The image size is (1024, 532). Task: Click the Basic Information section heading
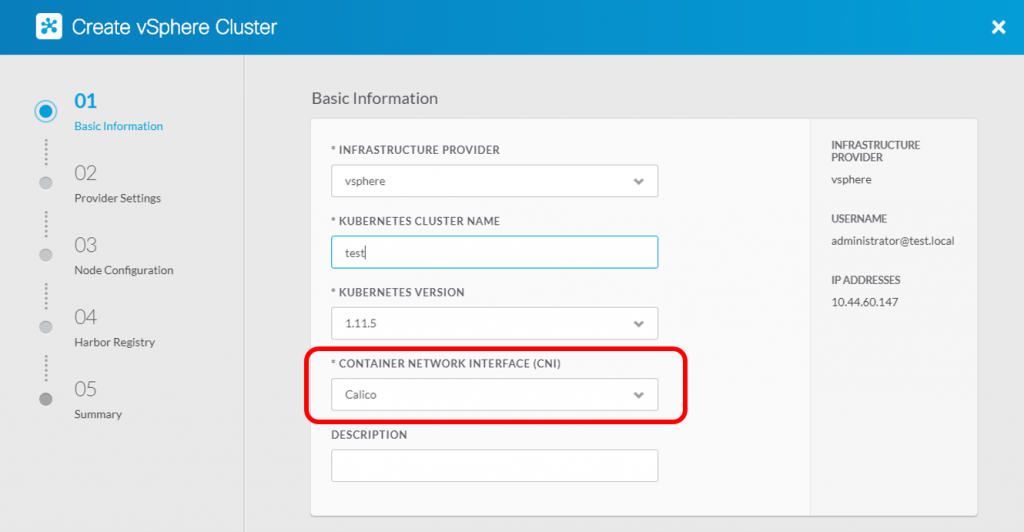pyautogui.click(x=375, y=98)
